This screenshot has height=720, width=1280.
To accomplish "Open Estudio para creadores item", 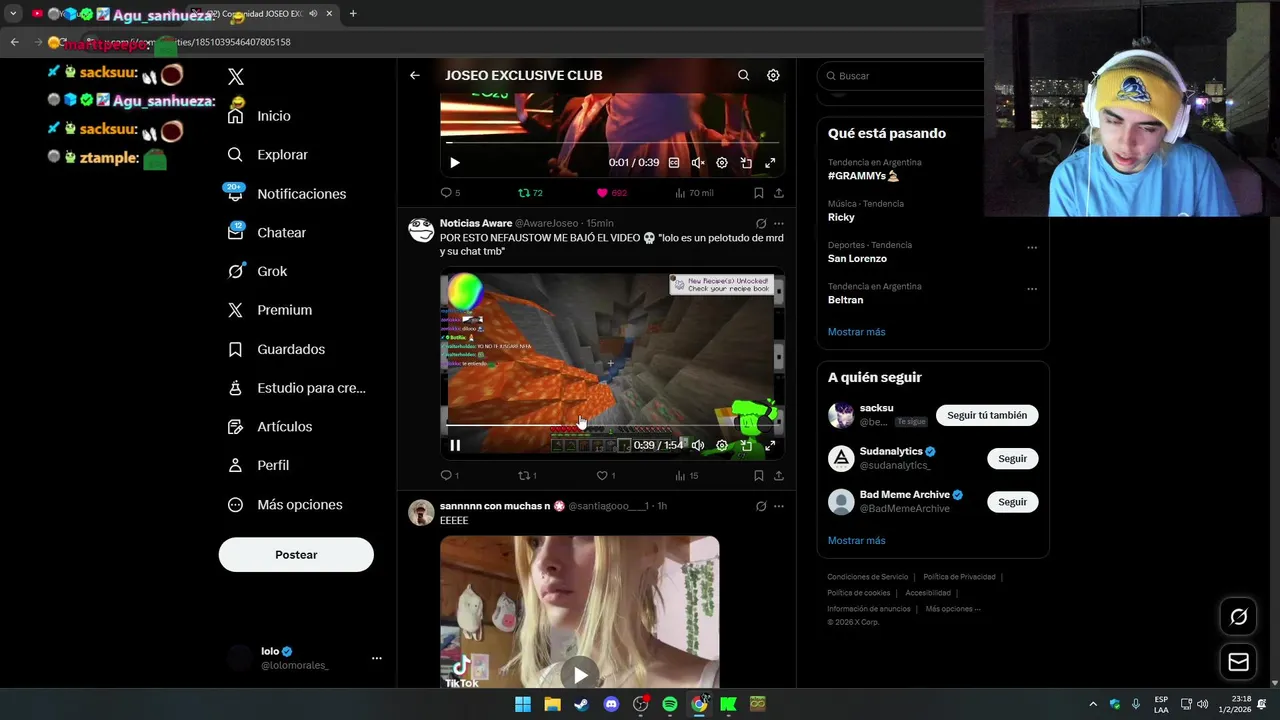I will 296,388.
